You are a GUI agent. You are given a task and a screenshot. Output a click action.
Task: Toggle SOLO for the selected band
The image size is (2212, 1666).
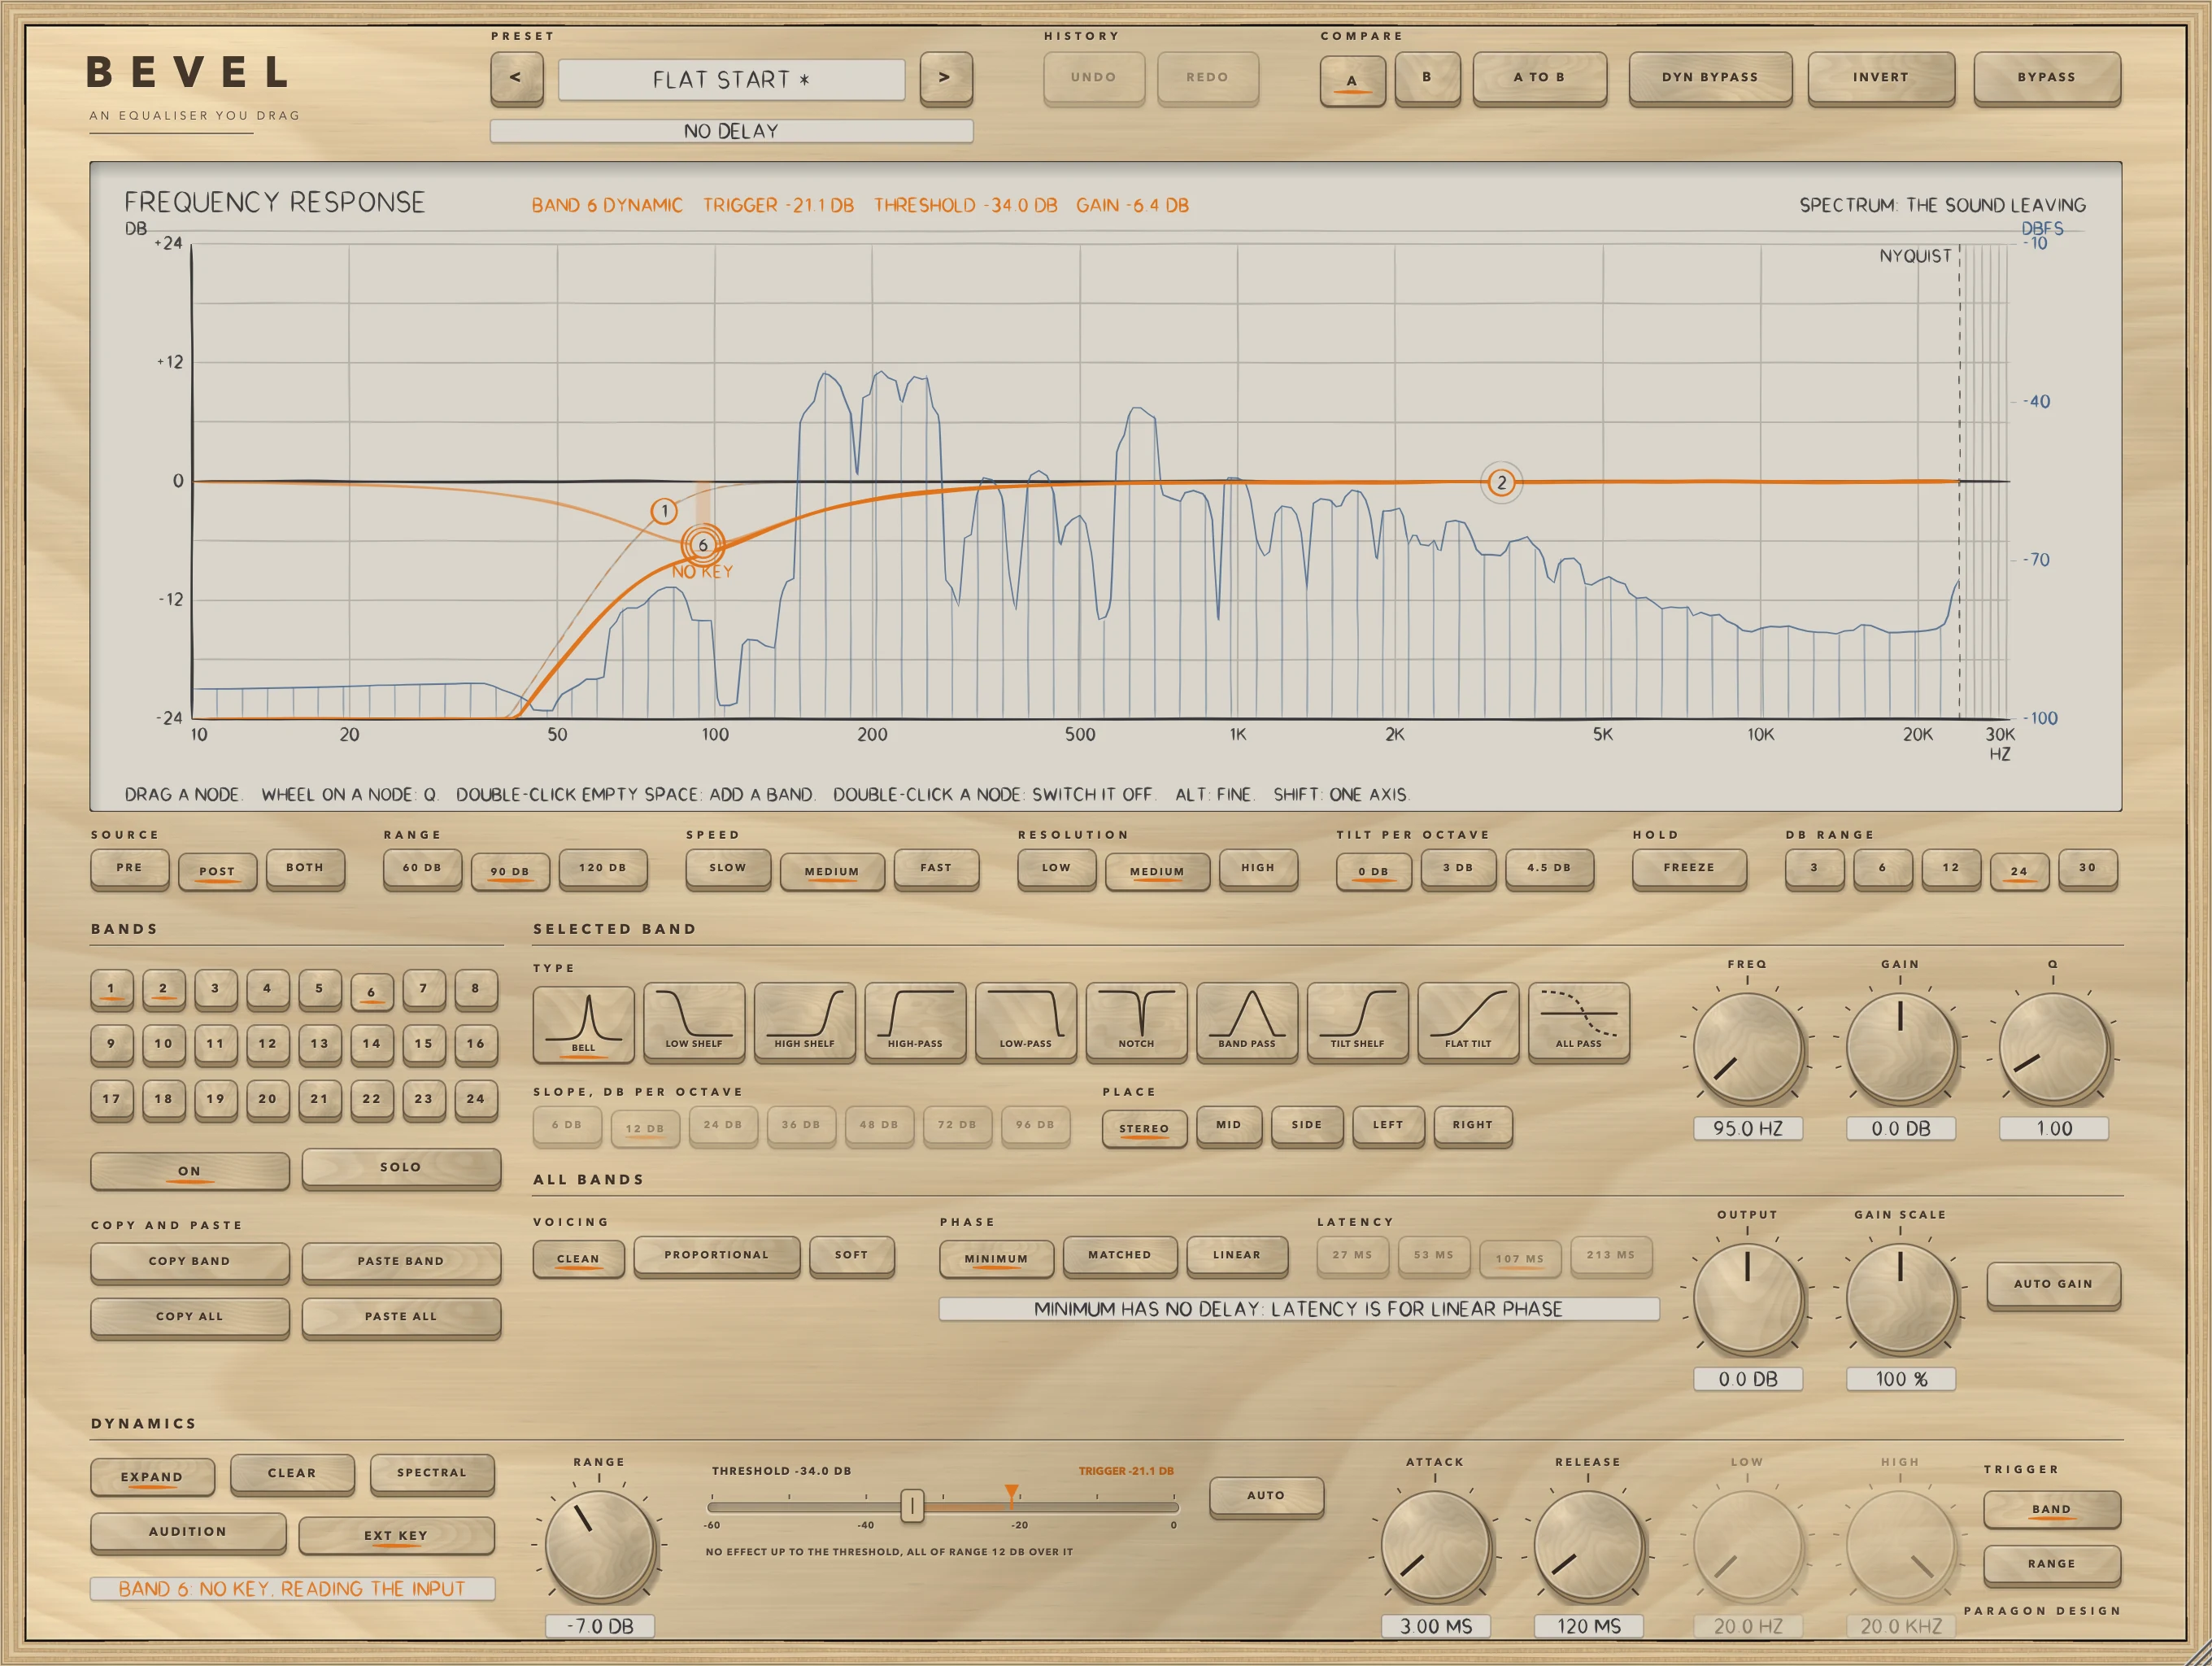(401, 1167)
